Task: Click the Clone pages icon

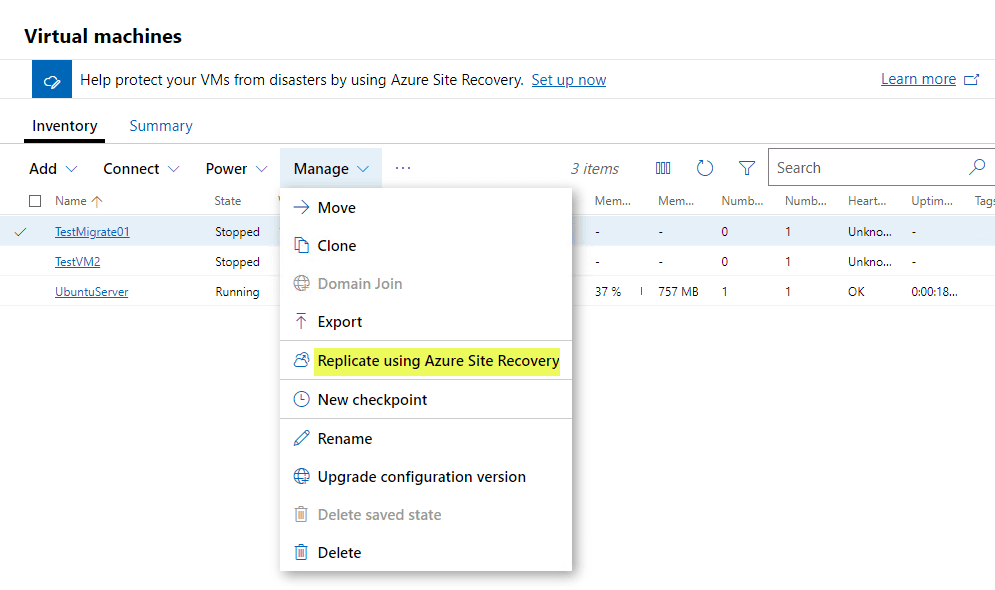Action: (301, 246)
